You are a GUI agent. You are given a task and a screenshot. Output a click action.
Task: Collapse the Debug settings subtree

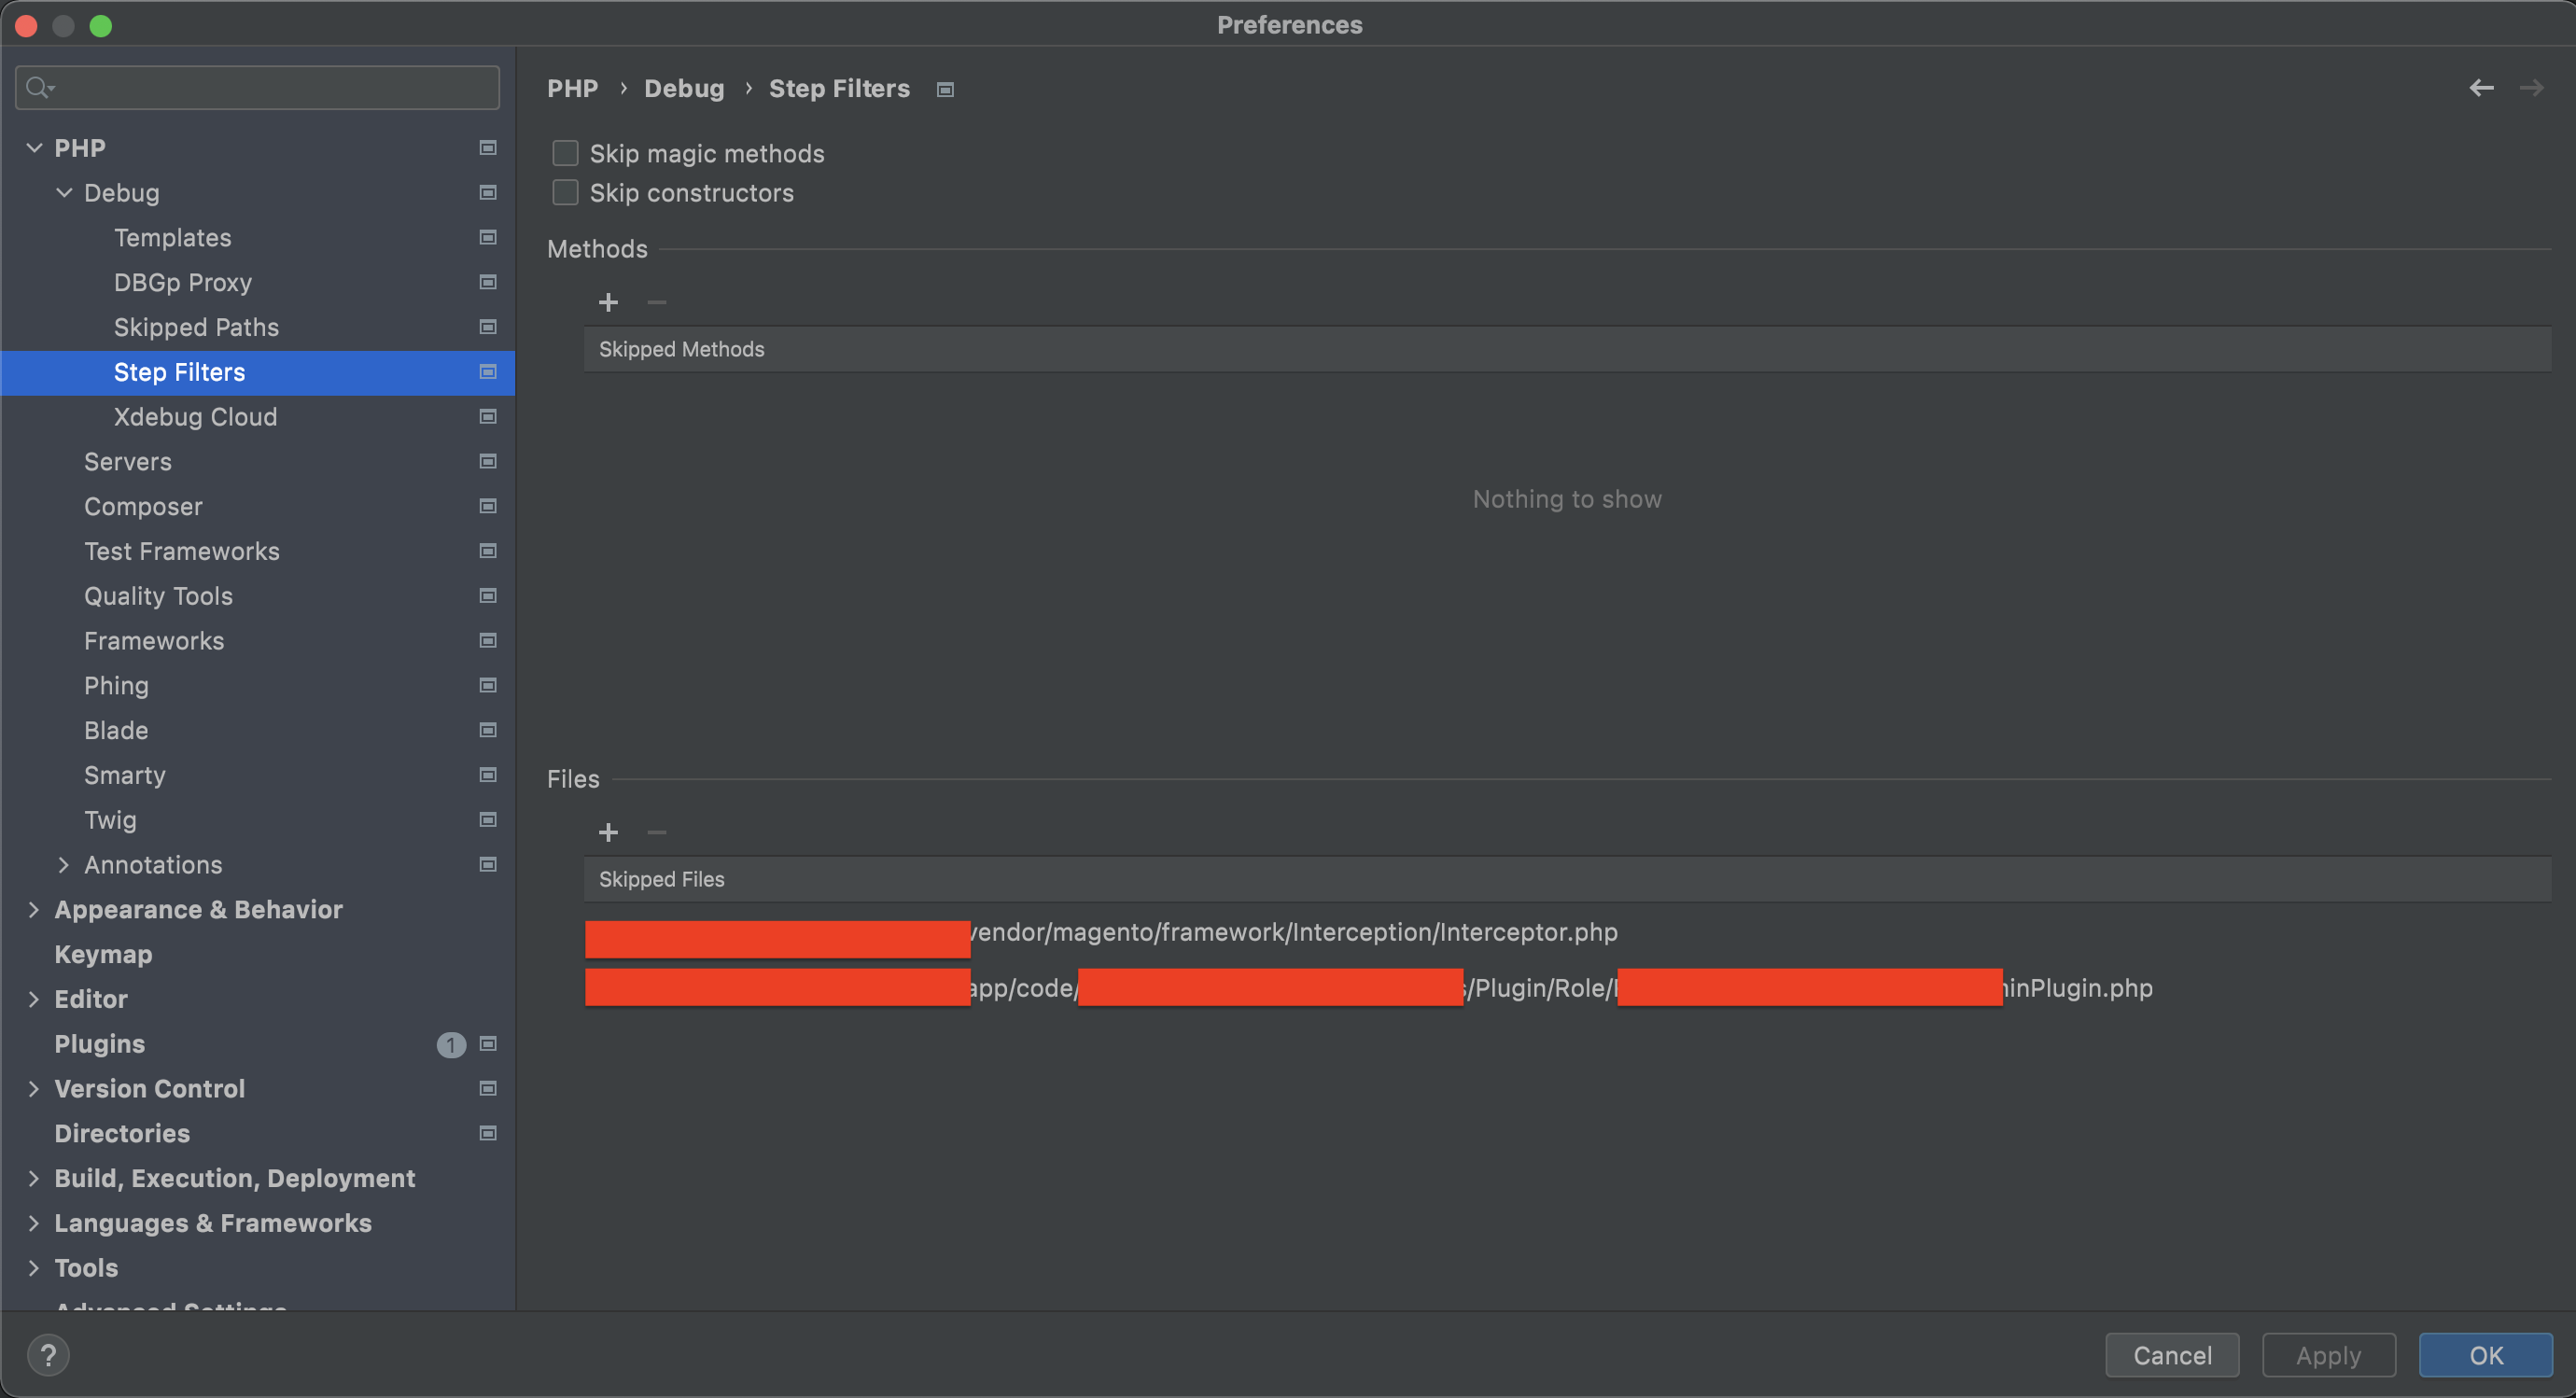64,192
